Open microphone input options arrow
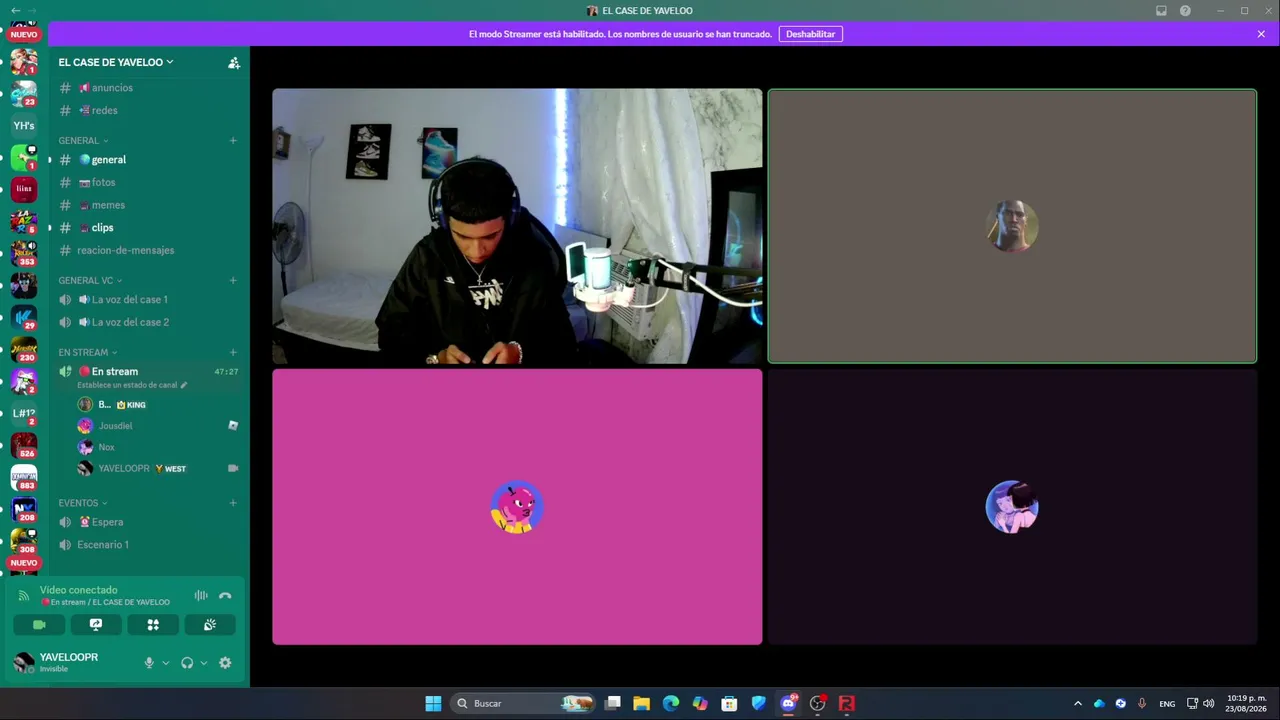Screen dimensions: 1280x720 (x=165, y=663)
